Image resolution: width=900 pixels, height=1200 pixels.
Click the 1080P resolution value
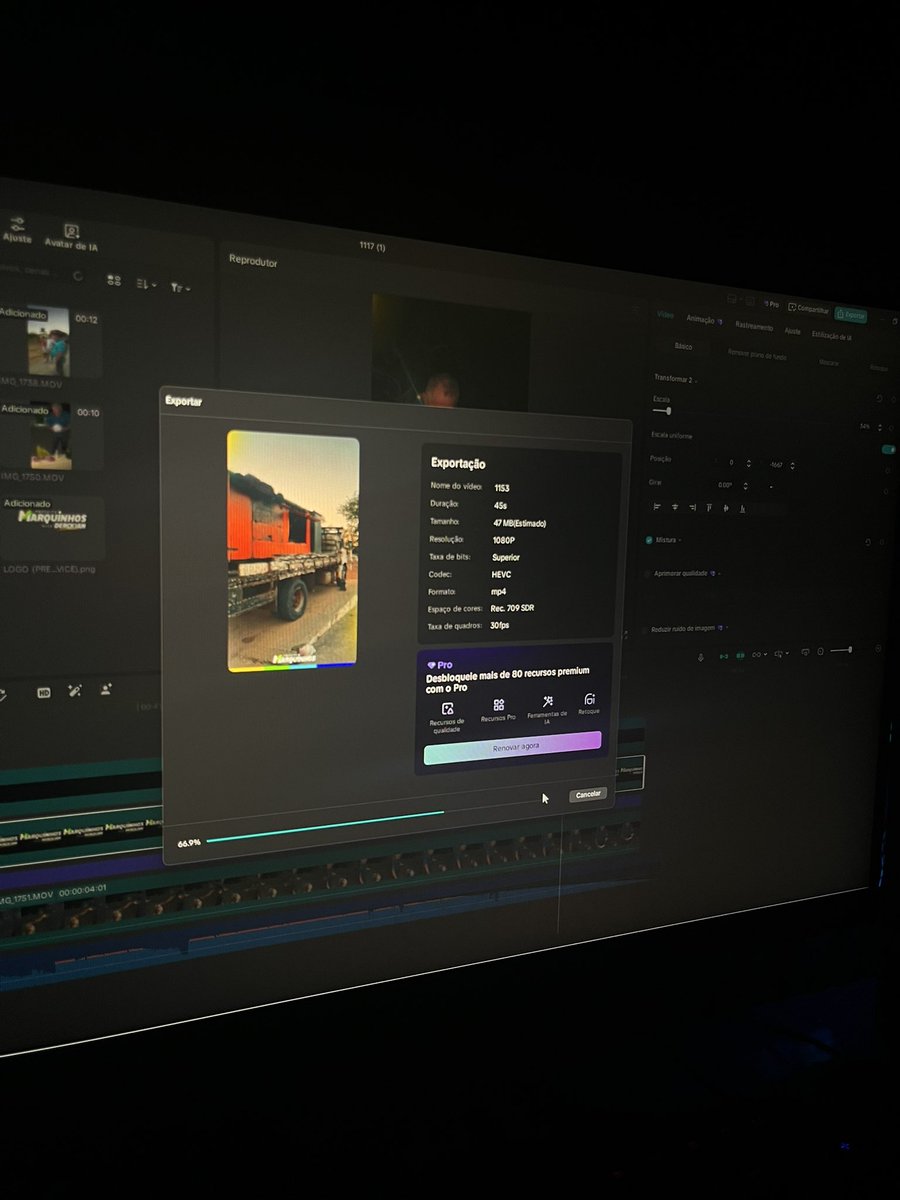click(x=504, y=539)
